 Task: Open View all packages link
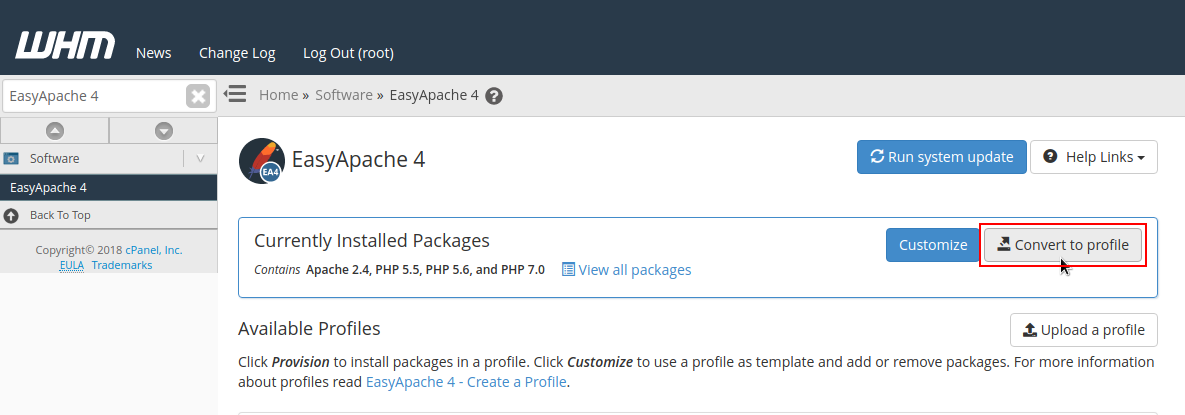627,270
